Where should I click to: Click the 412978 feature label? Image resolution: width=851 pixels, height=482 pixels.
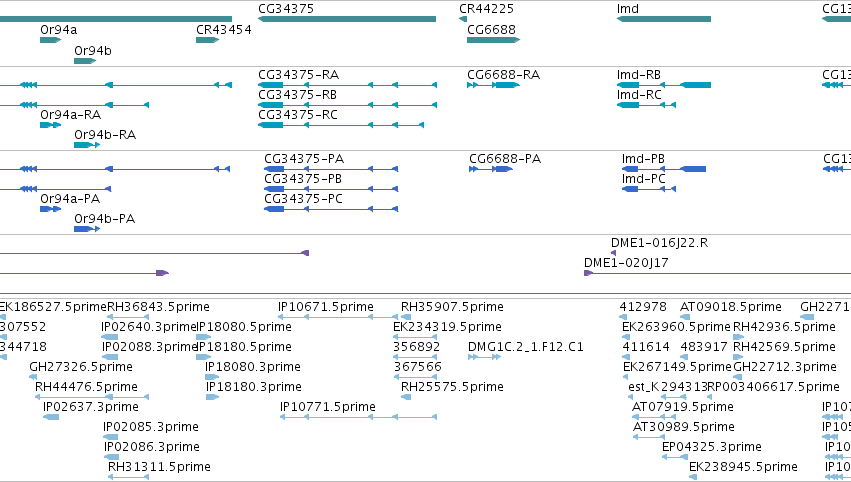pos(643,307)
